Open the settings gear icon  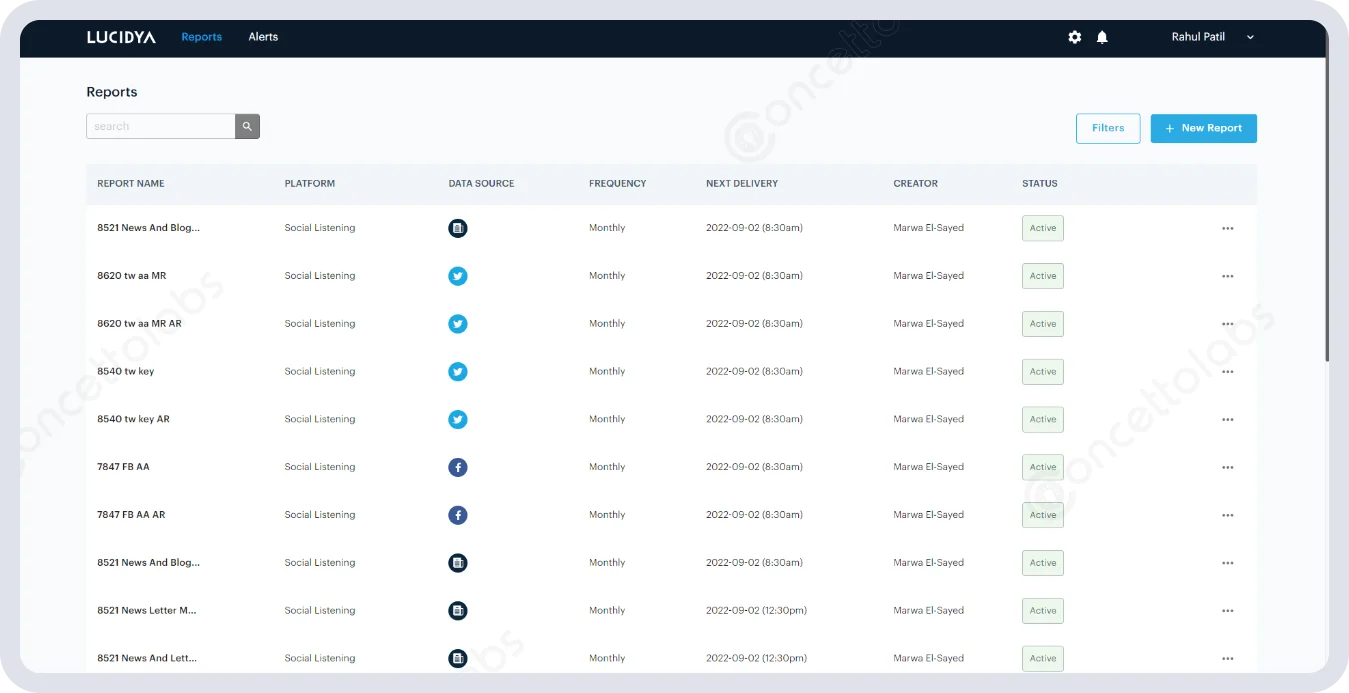click(x=1074, y=36)
